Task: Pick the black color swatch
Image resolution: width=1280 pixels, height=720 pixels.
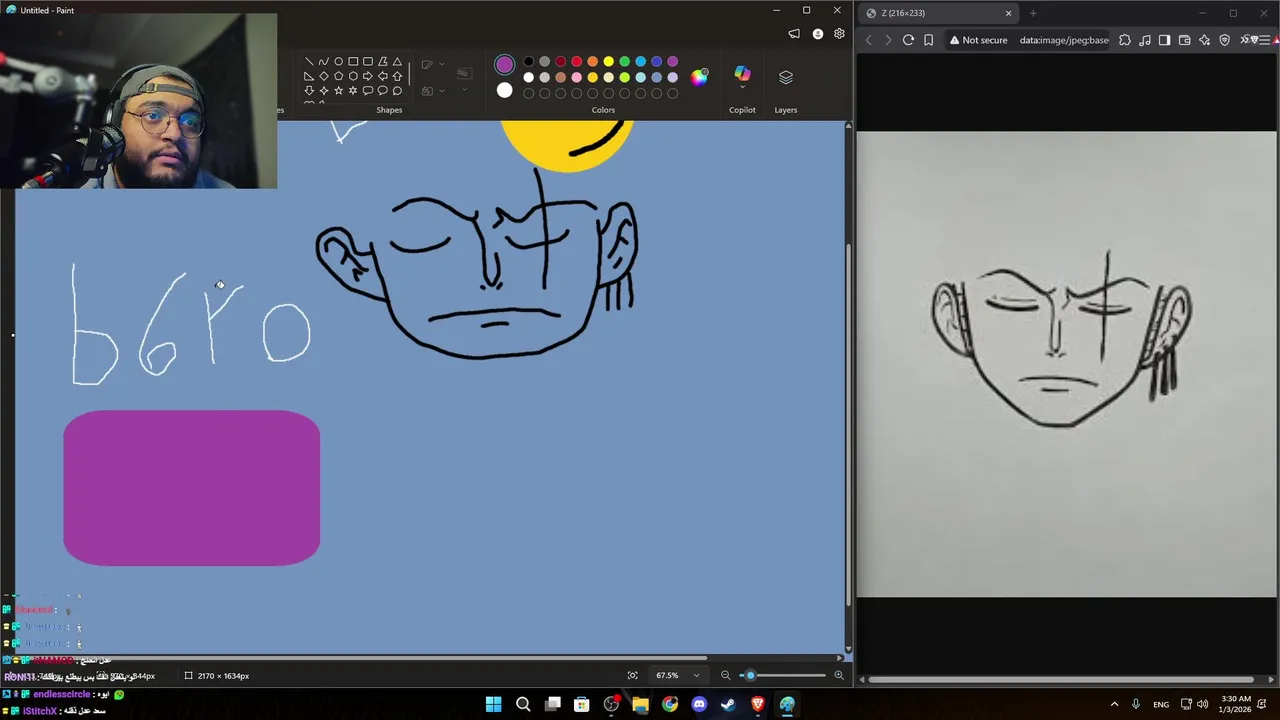Action: click(x=529, y=61)
